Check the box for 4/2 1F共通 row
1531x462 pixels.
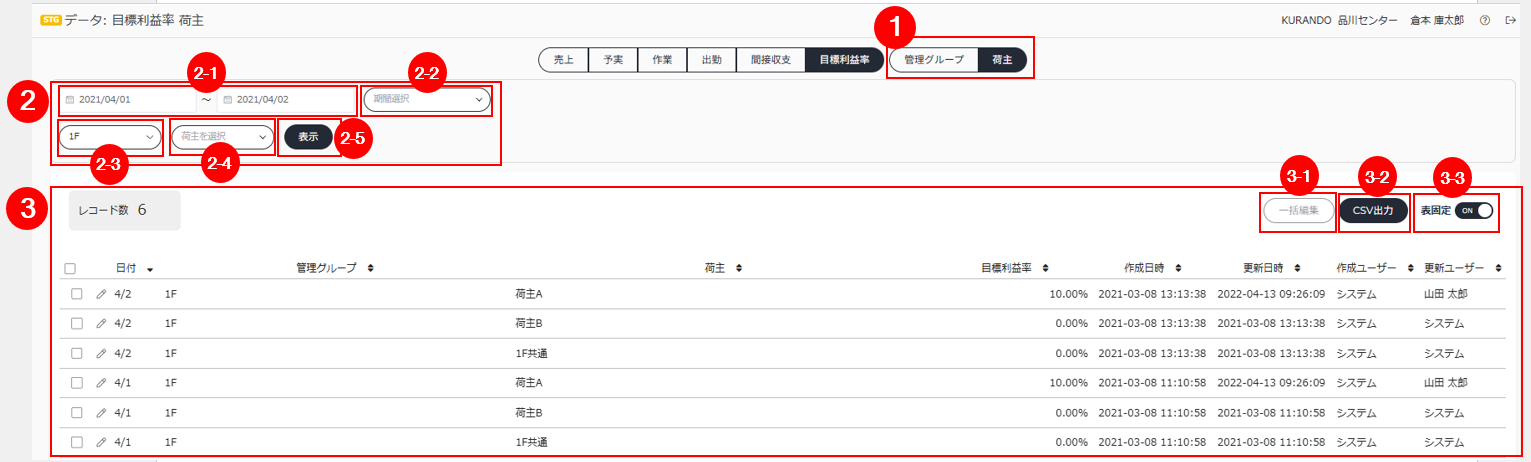[x=76, y=354]
